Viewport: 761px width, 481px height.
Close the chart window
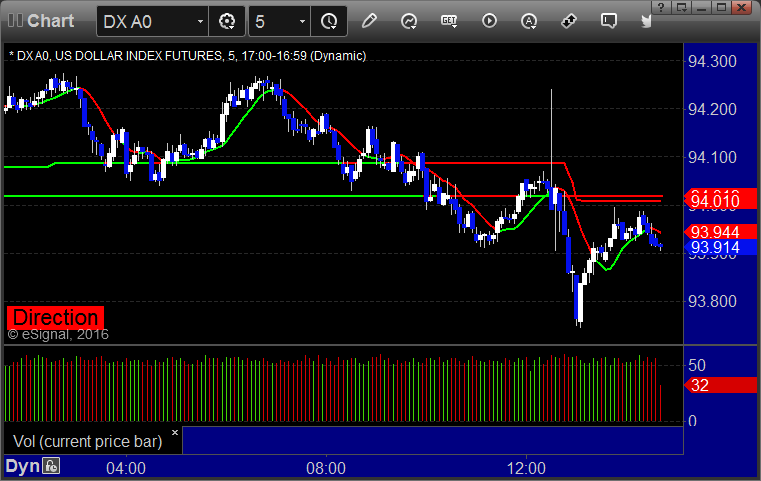pyautogui.click(x=743, y=7)
